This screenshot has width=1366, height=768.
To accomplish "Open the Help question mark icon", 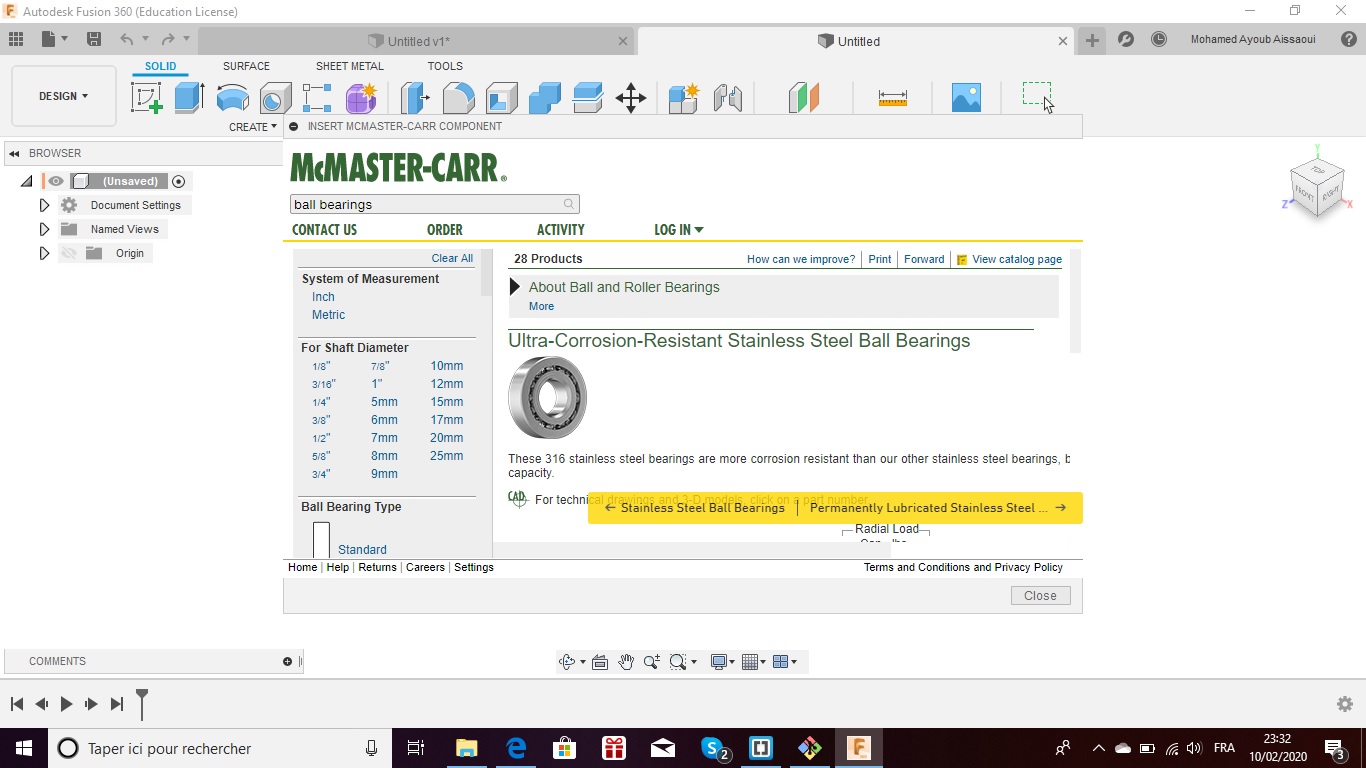I will click(x=1348, y=40).
